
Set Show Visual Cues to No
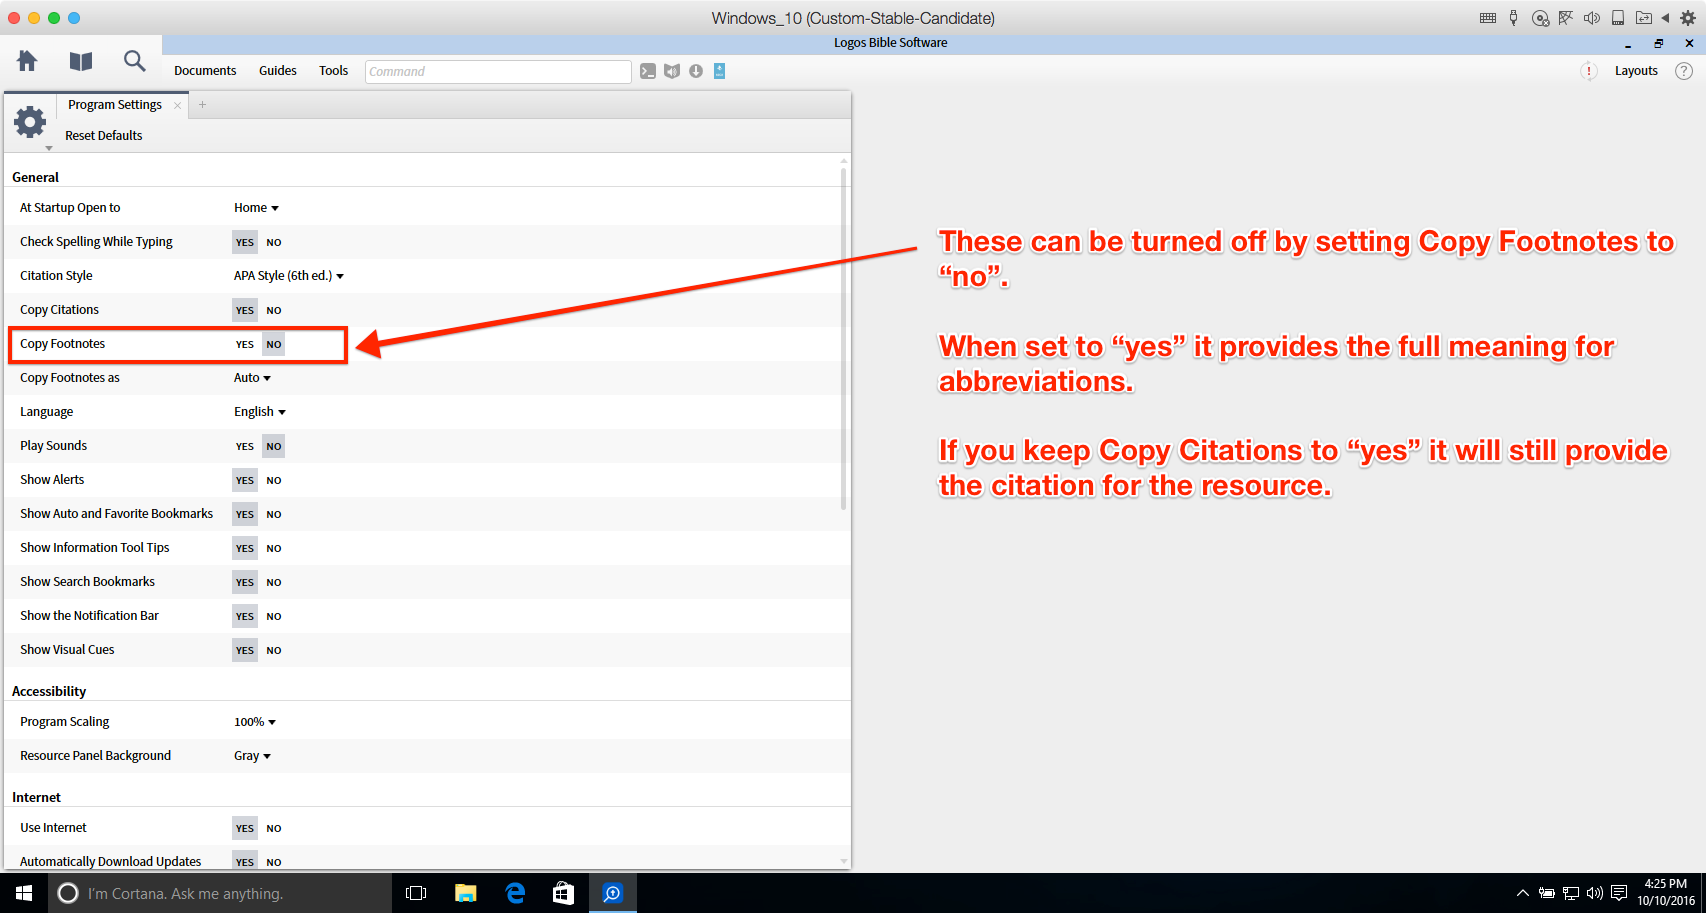coord(274,650)
